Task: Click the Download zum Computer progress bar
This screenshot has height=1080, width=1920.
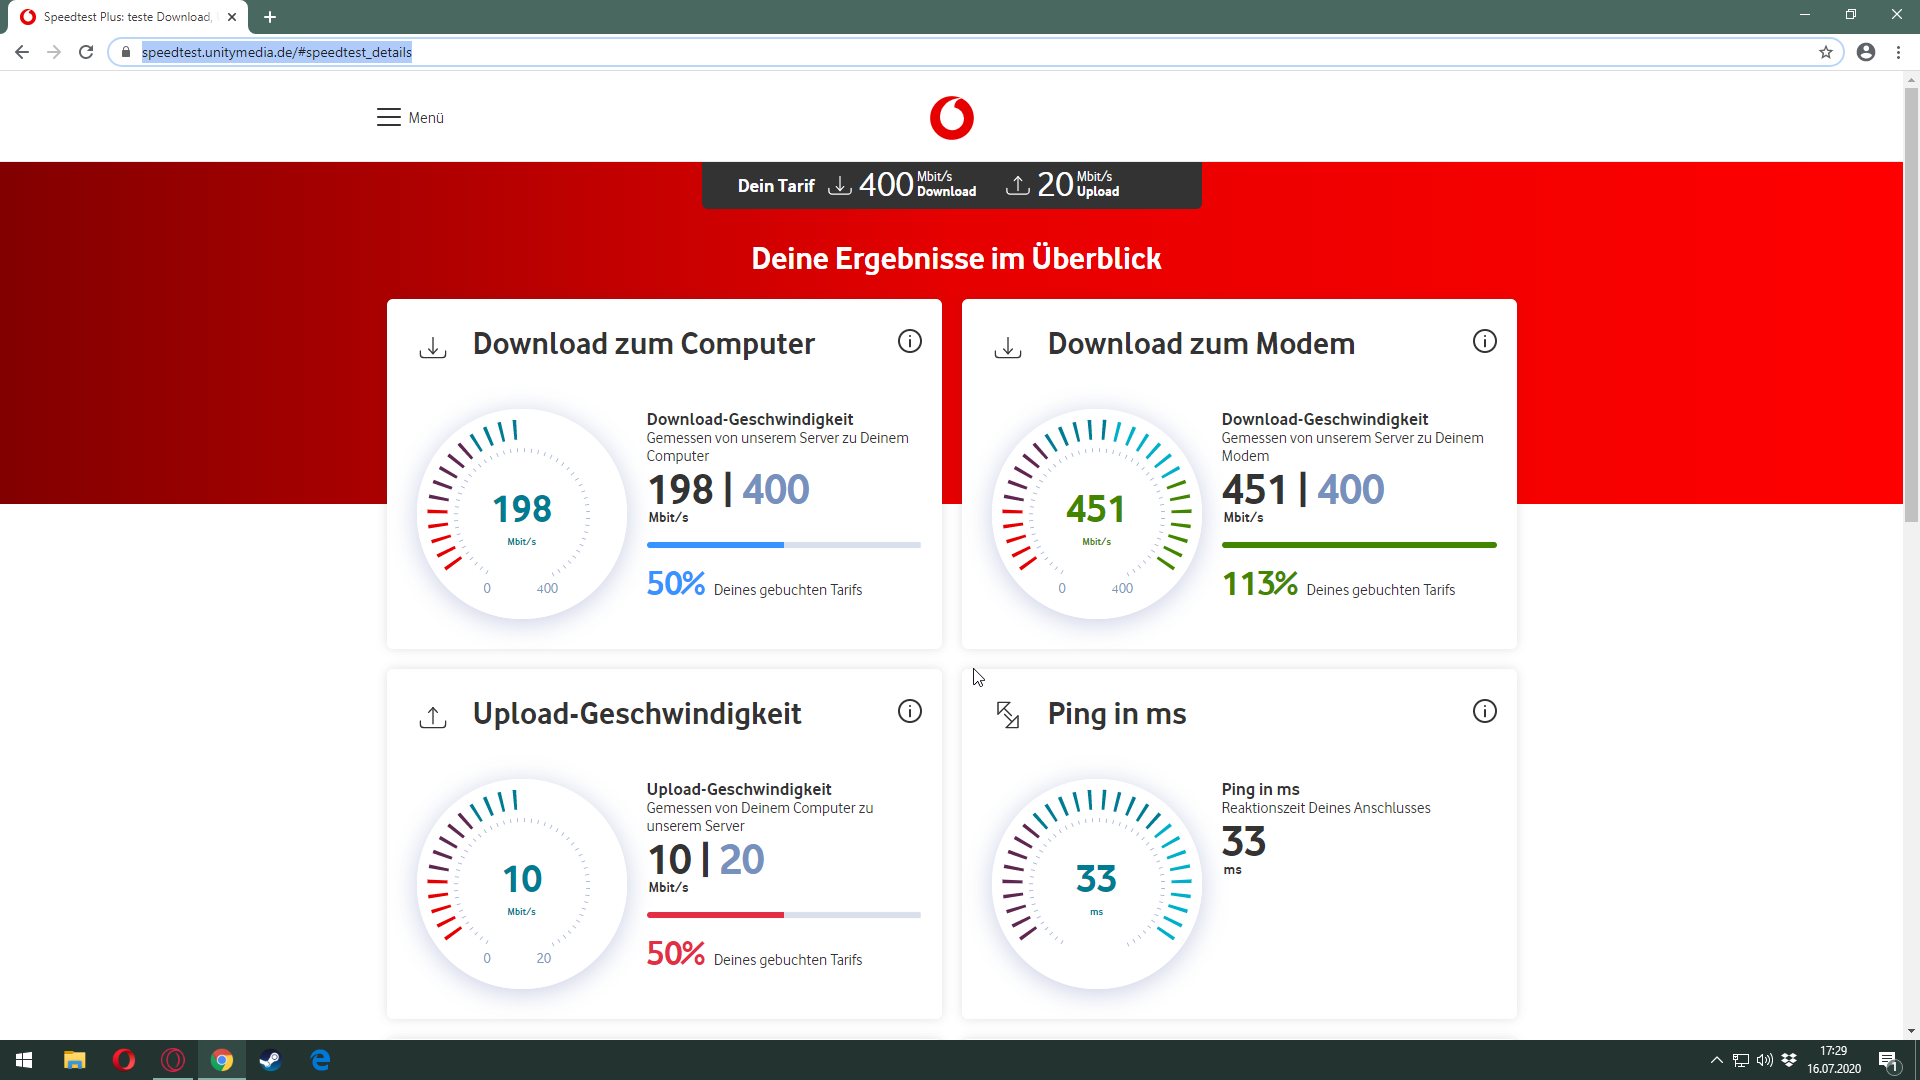Action: pyautogui.click(x=783, y=545)
